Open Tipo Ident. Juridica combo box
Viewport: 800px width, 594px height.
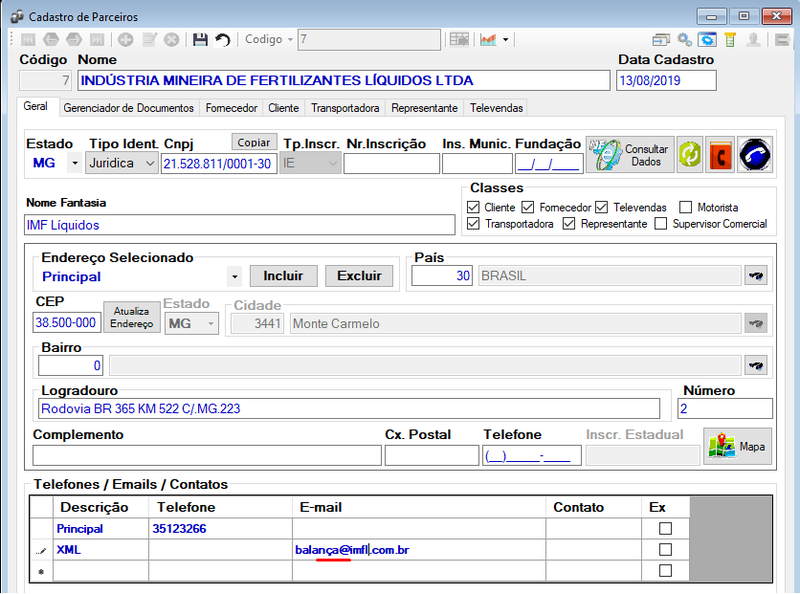coord(121,163)
